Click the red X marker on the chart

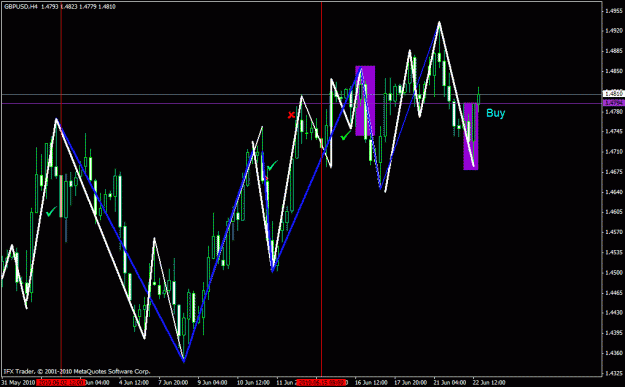click(291, 115)
